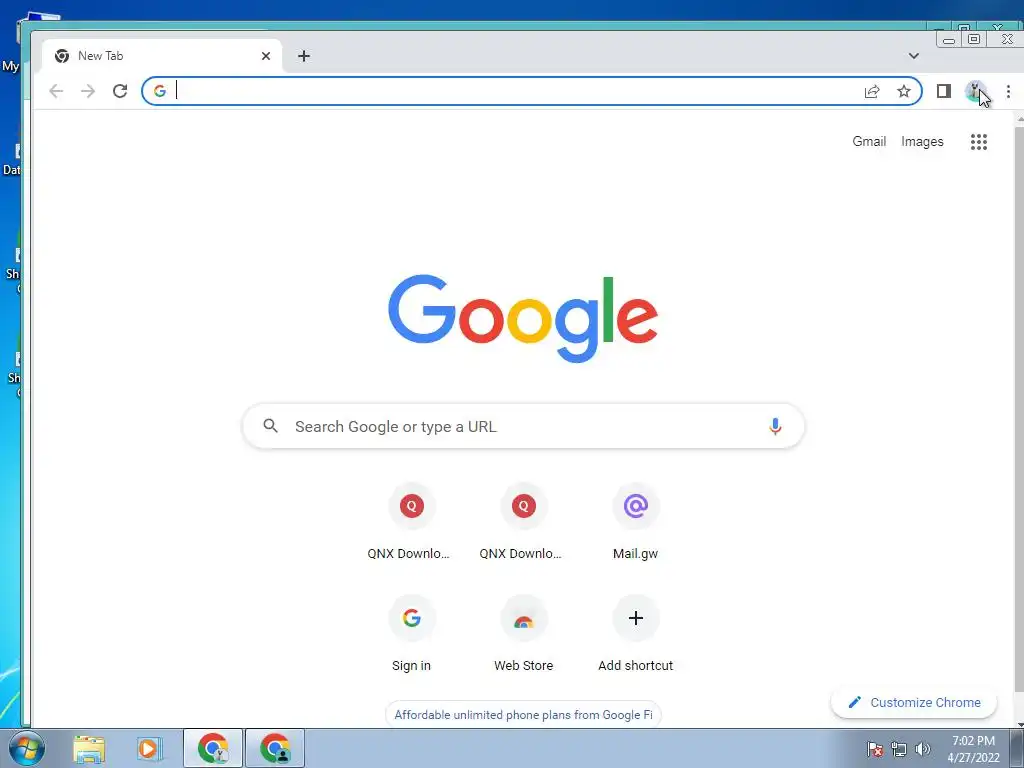The height and width of the screenshot is (768, 1024).
Task: Switch to the second Chrome taskbar button
Action: pos(275,748)
